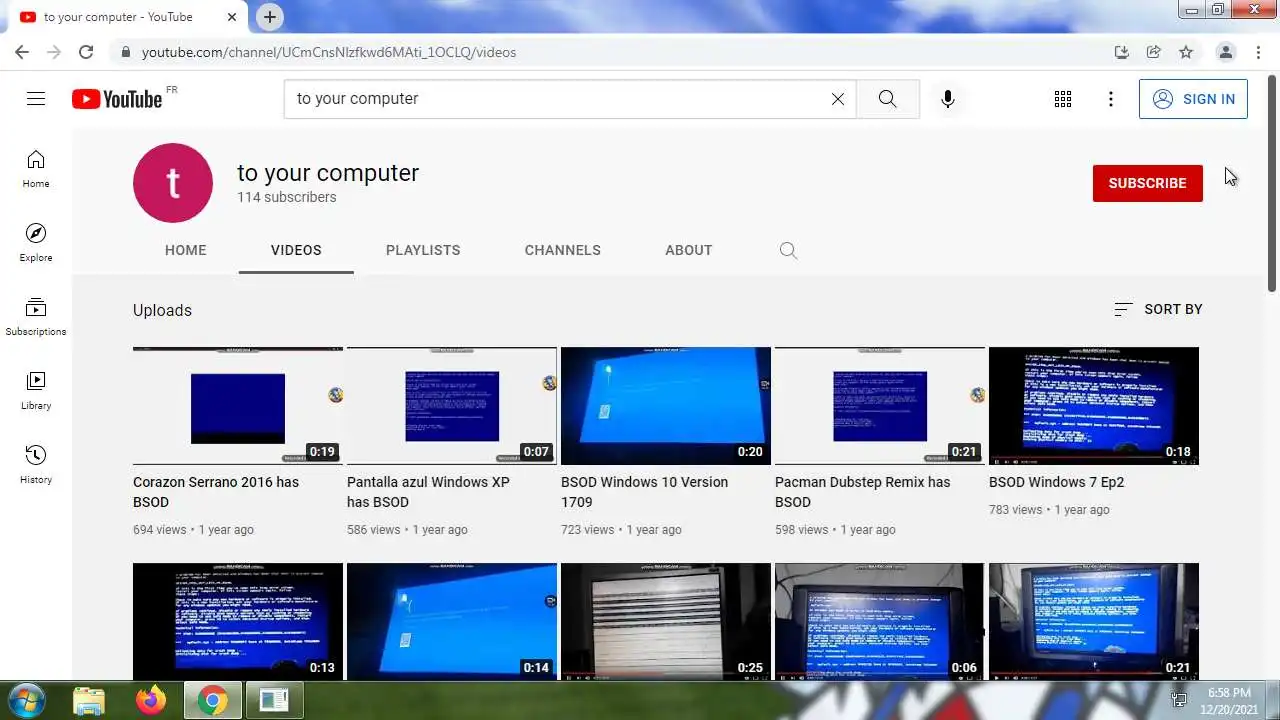
Task: Click the install app icon in address bar
Action: 1122,52
